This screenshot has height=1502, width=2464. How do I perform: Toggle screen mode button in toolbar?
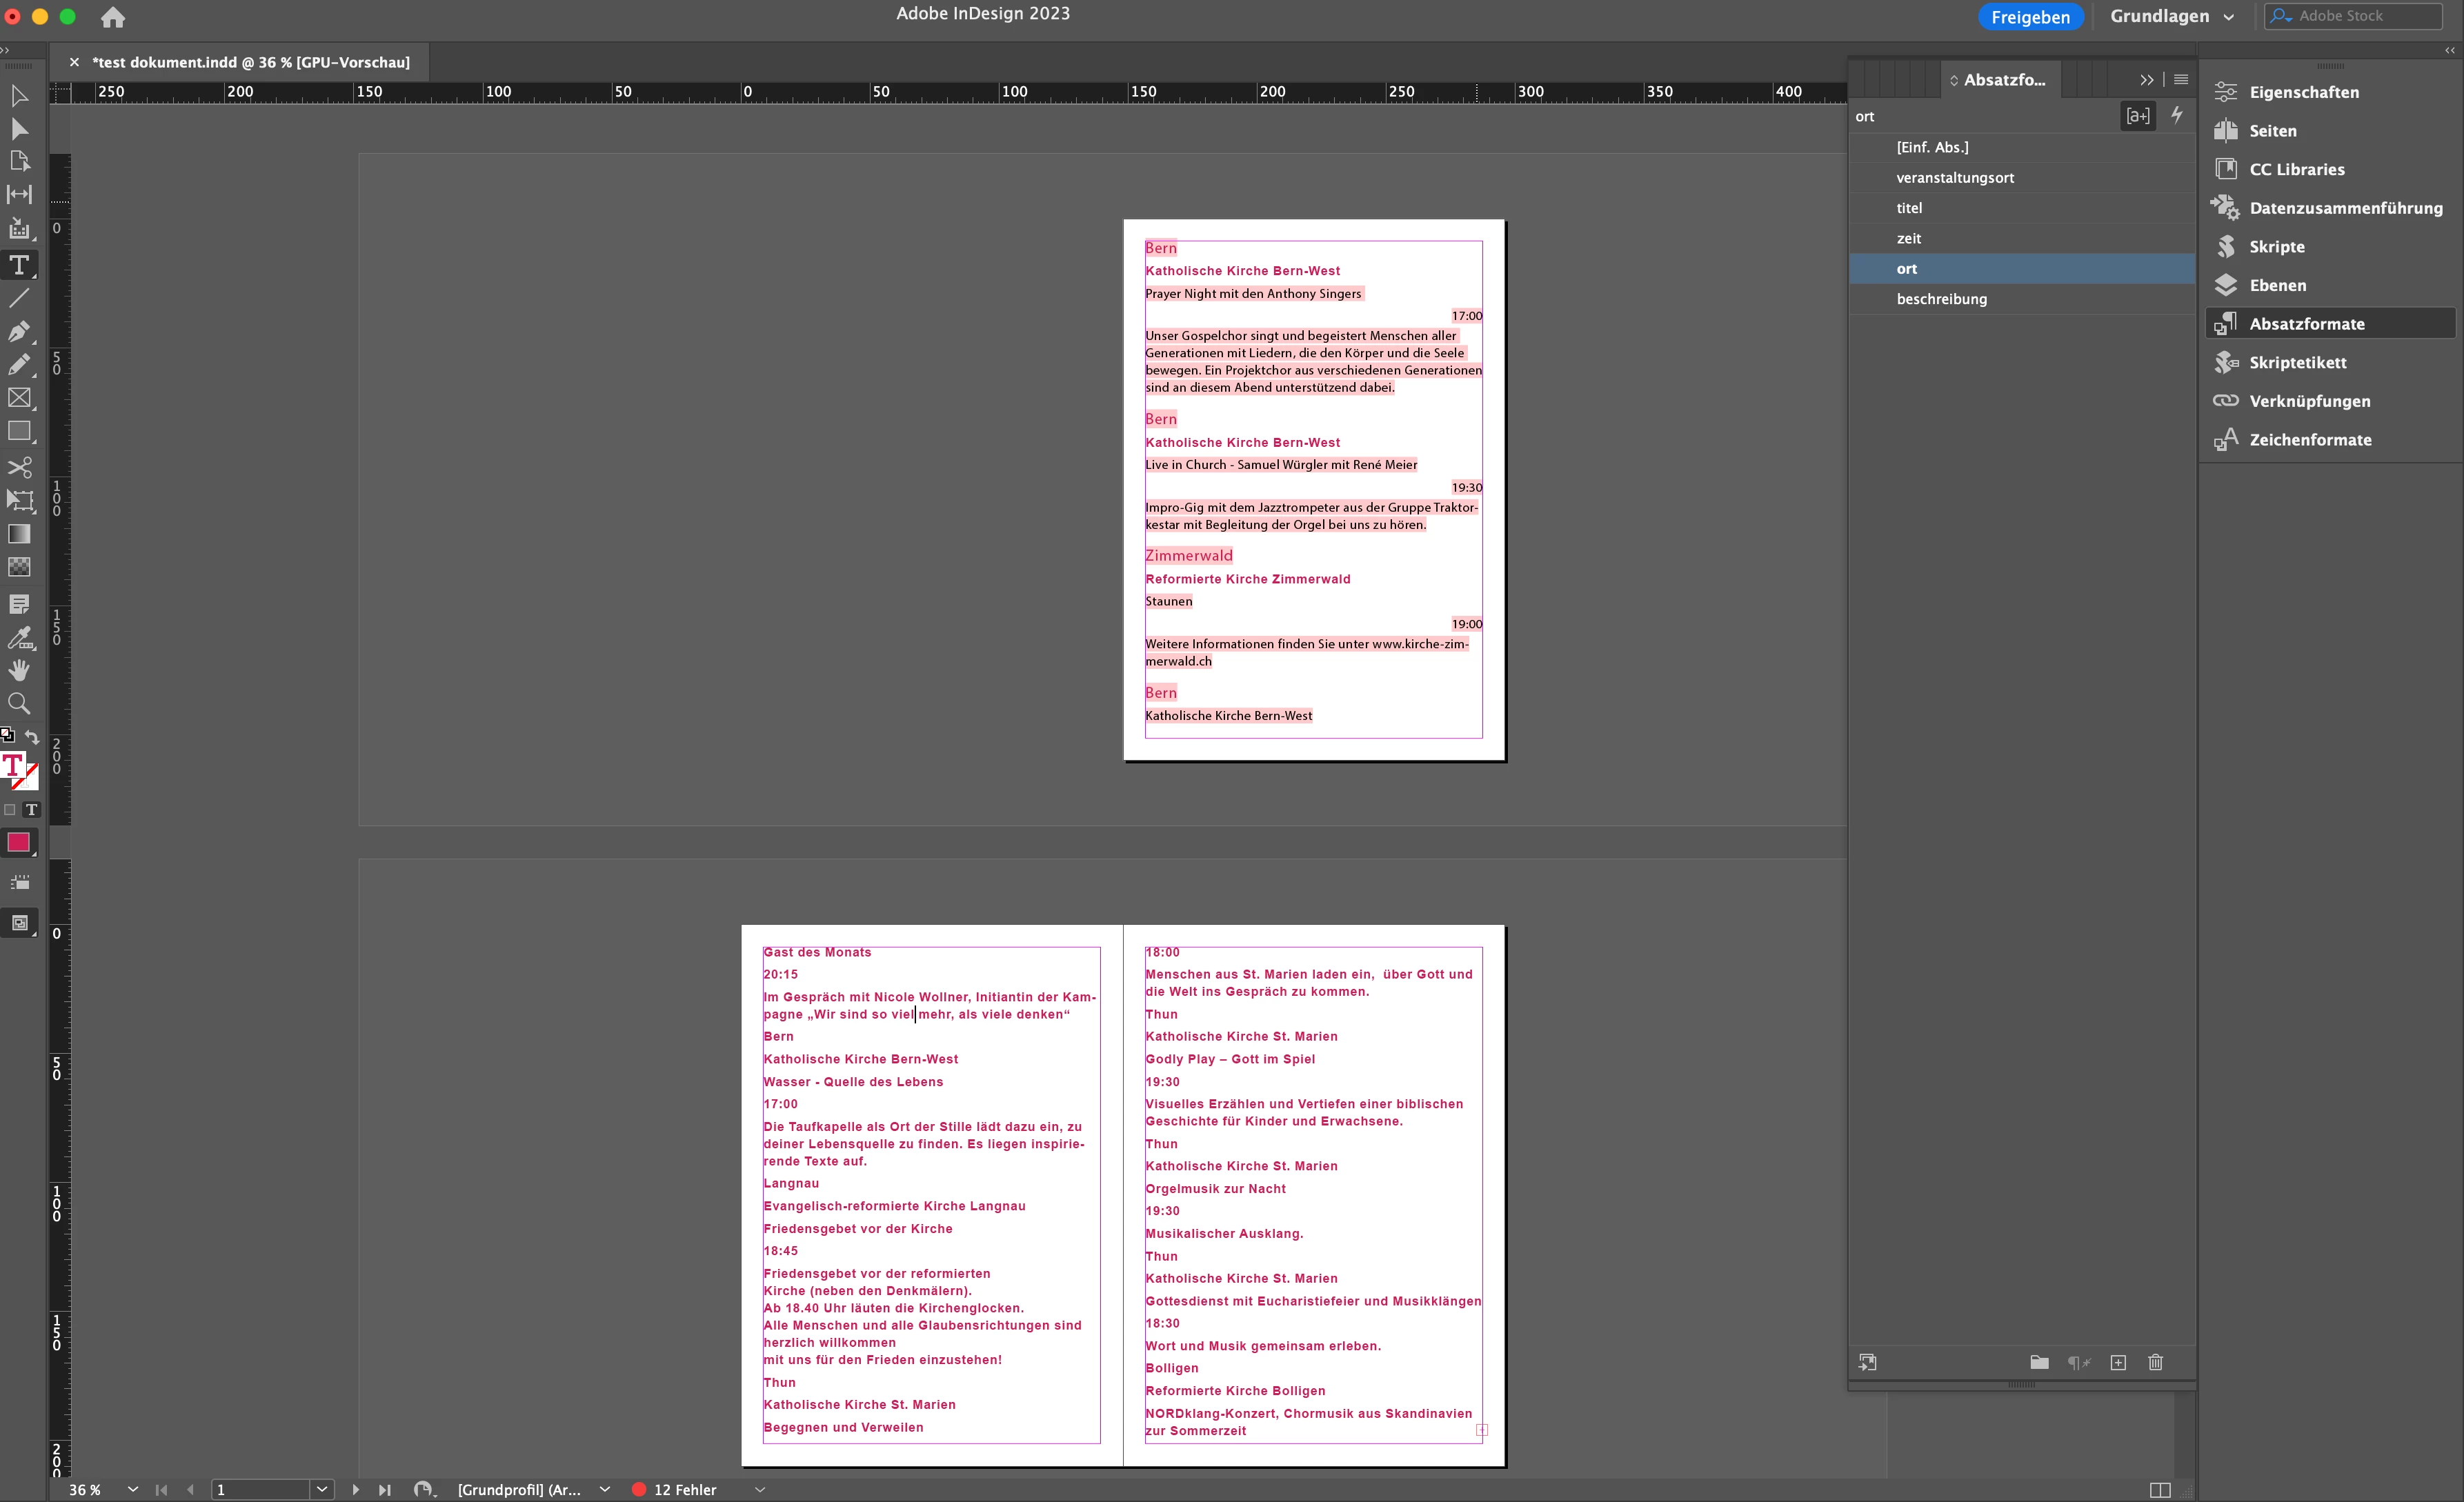click(x=19, y=922)
